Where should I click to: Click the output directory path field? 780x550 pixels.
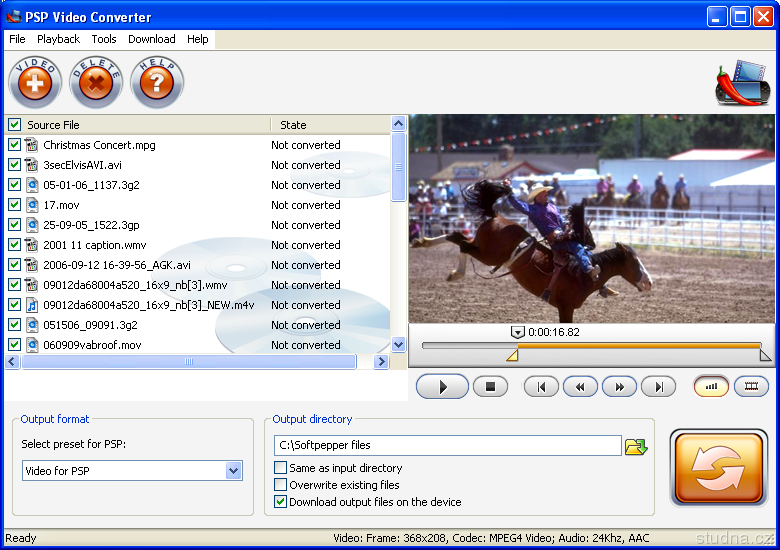point(447,445)
